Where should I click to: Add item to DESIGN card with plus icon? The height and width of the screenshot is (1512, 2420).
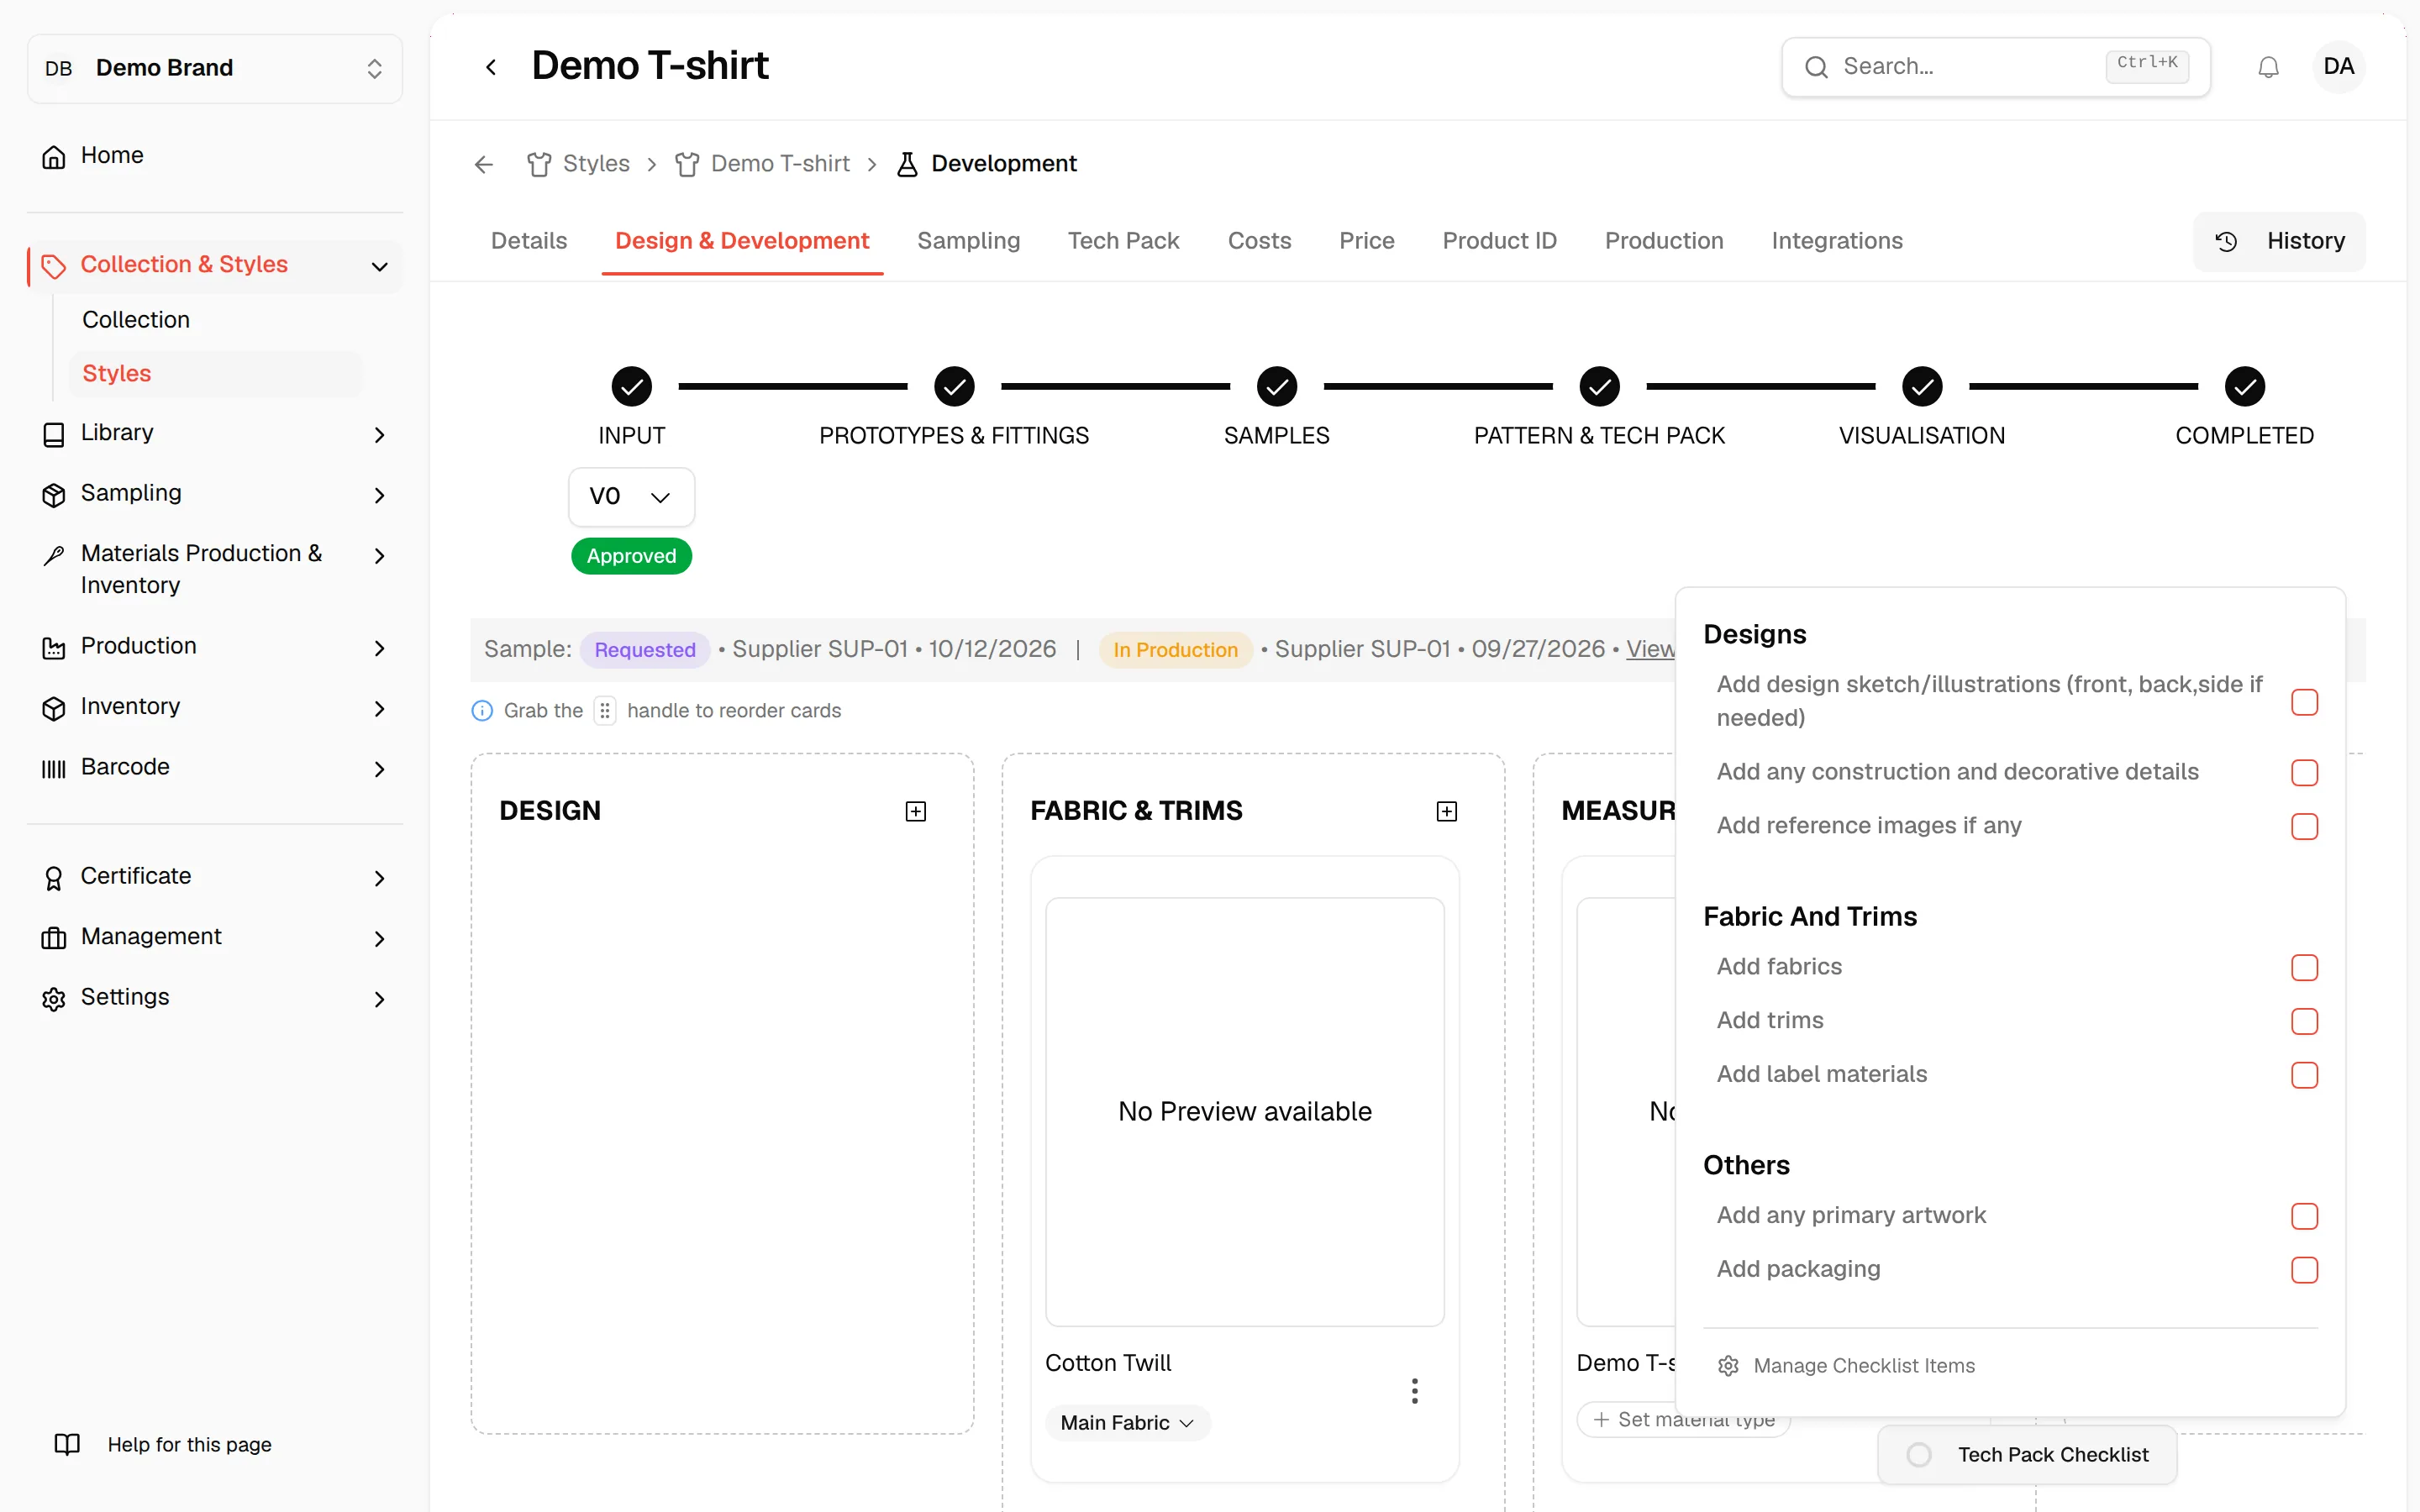[x=916, y=811]
